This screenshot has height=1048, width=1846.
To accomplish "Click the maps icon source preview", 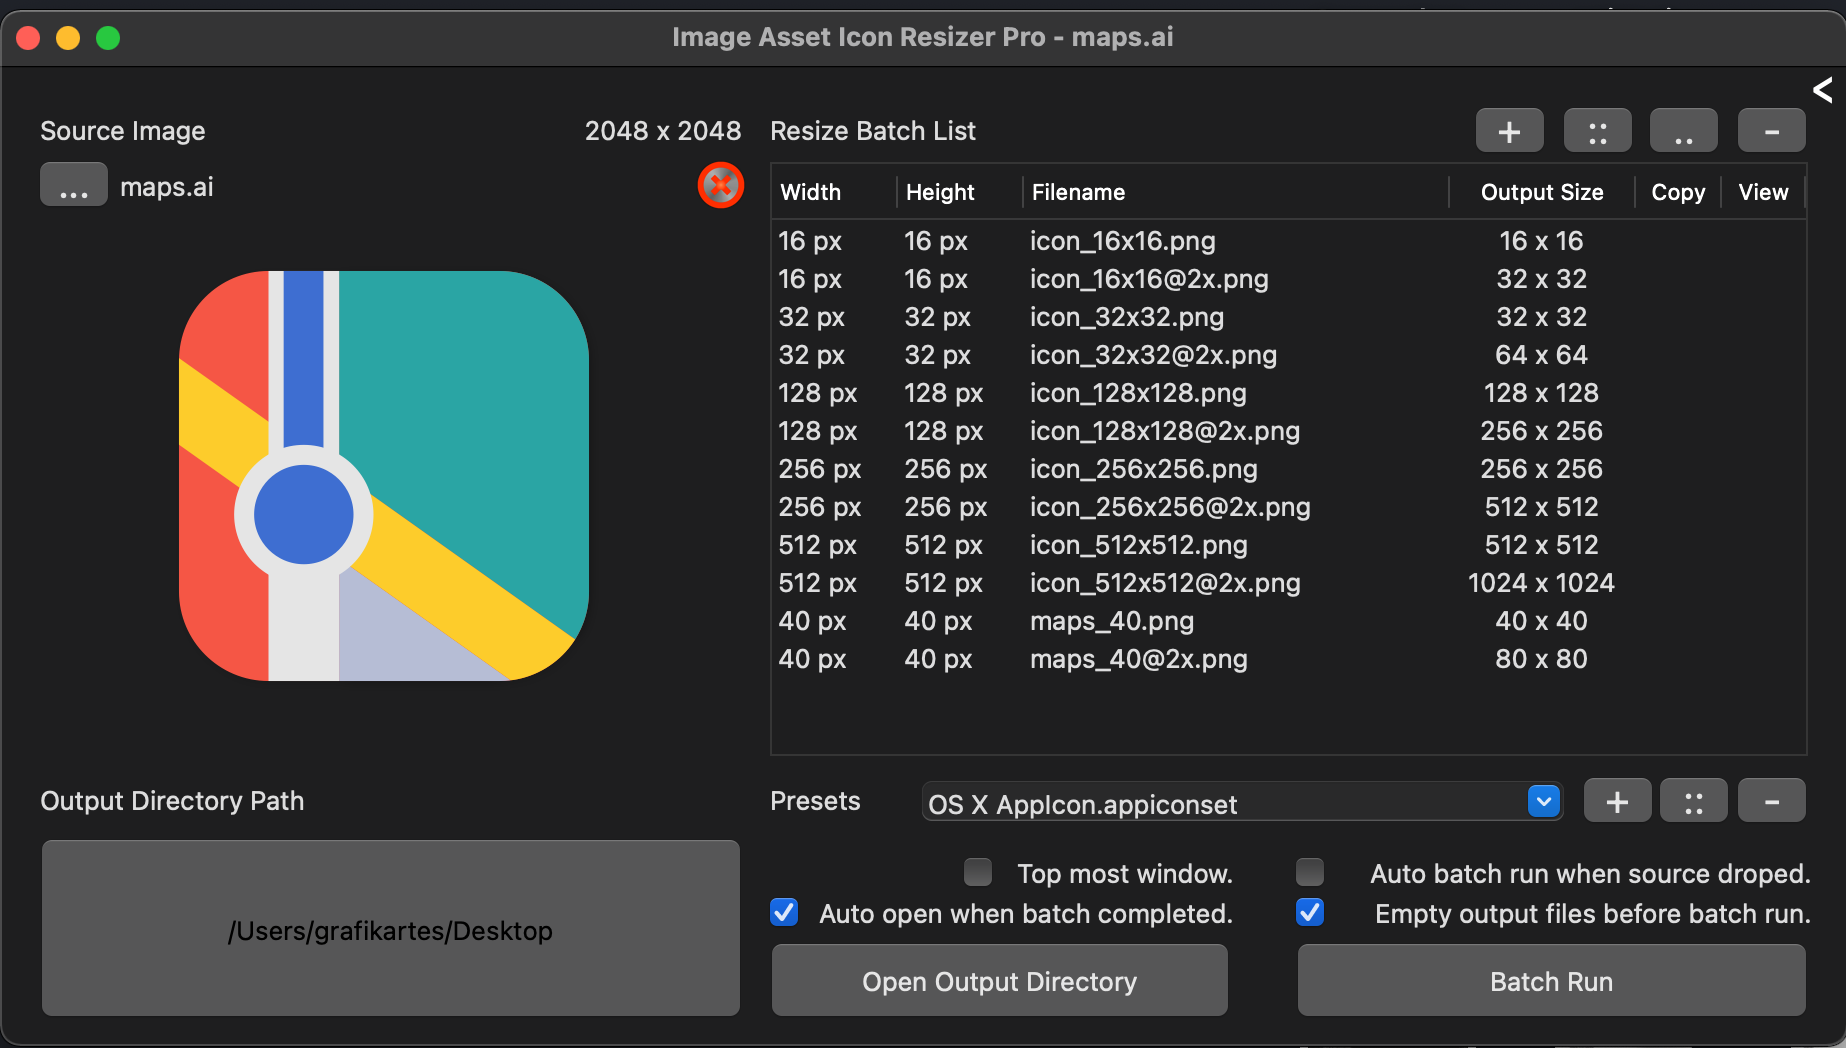I will click(384, 476).
